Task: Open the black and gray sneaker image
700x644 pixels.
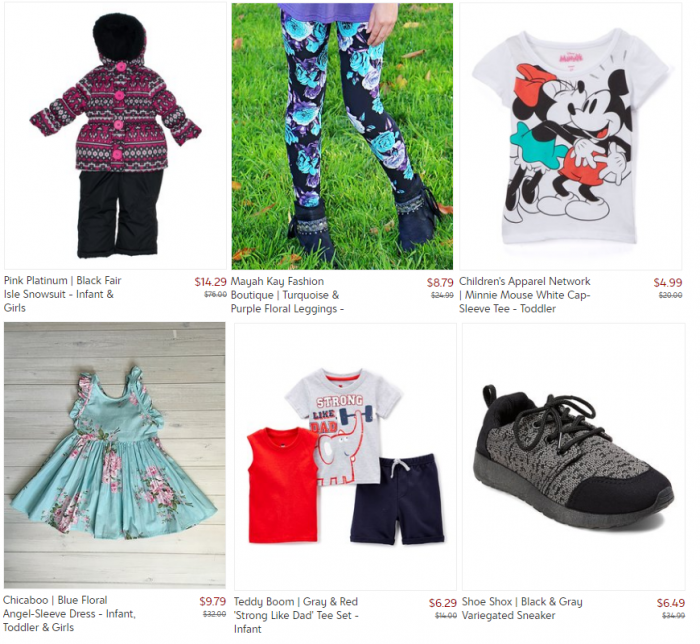Action: click(x=574, y=457)
